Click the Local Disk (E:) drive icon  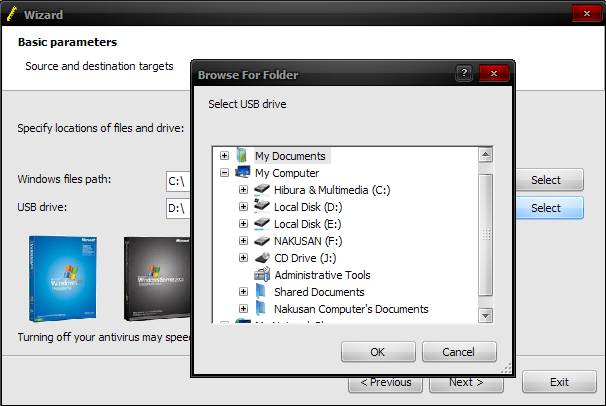262,223
